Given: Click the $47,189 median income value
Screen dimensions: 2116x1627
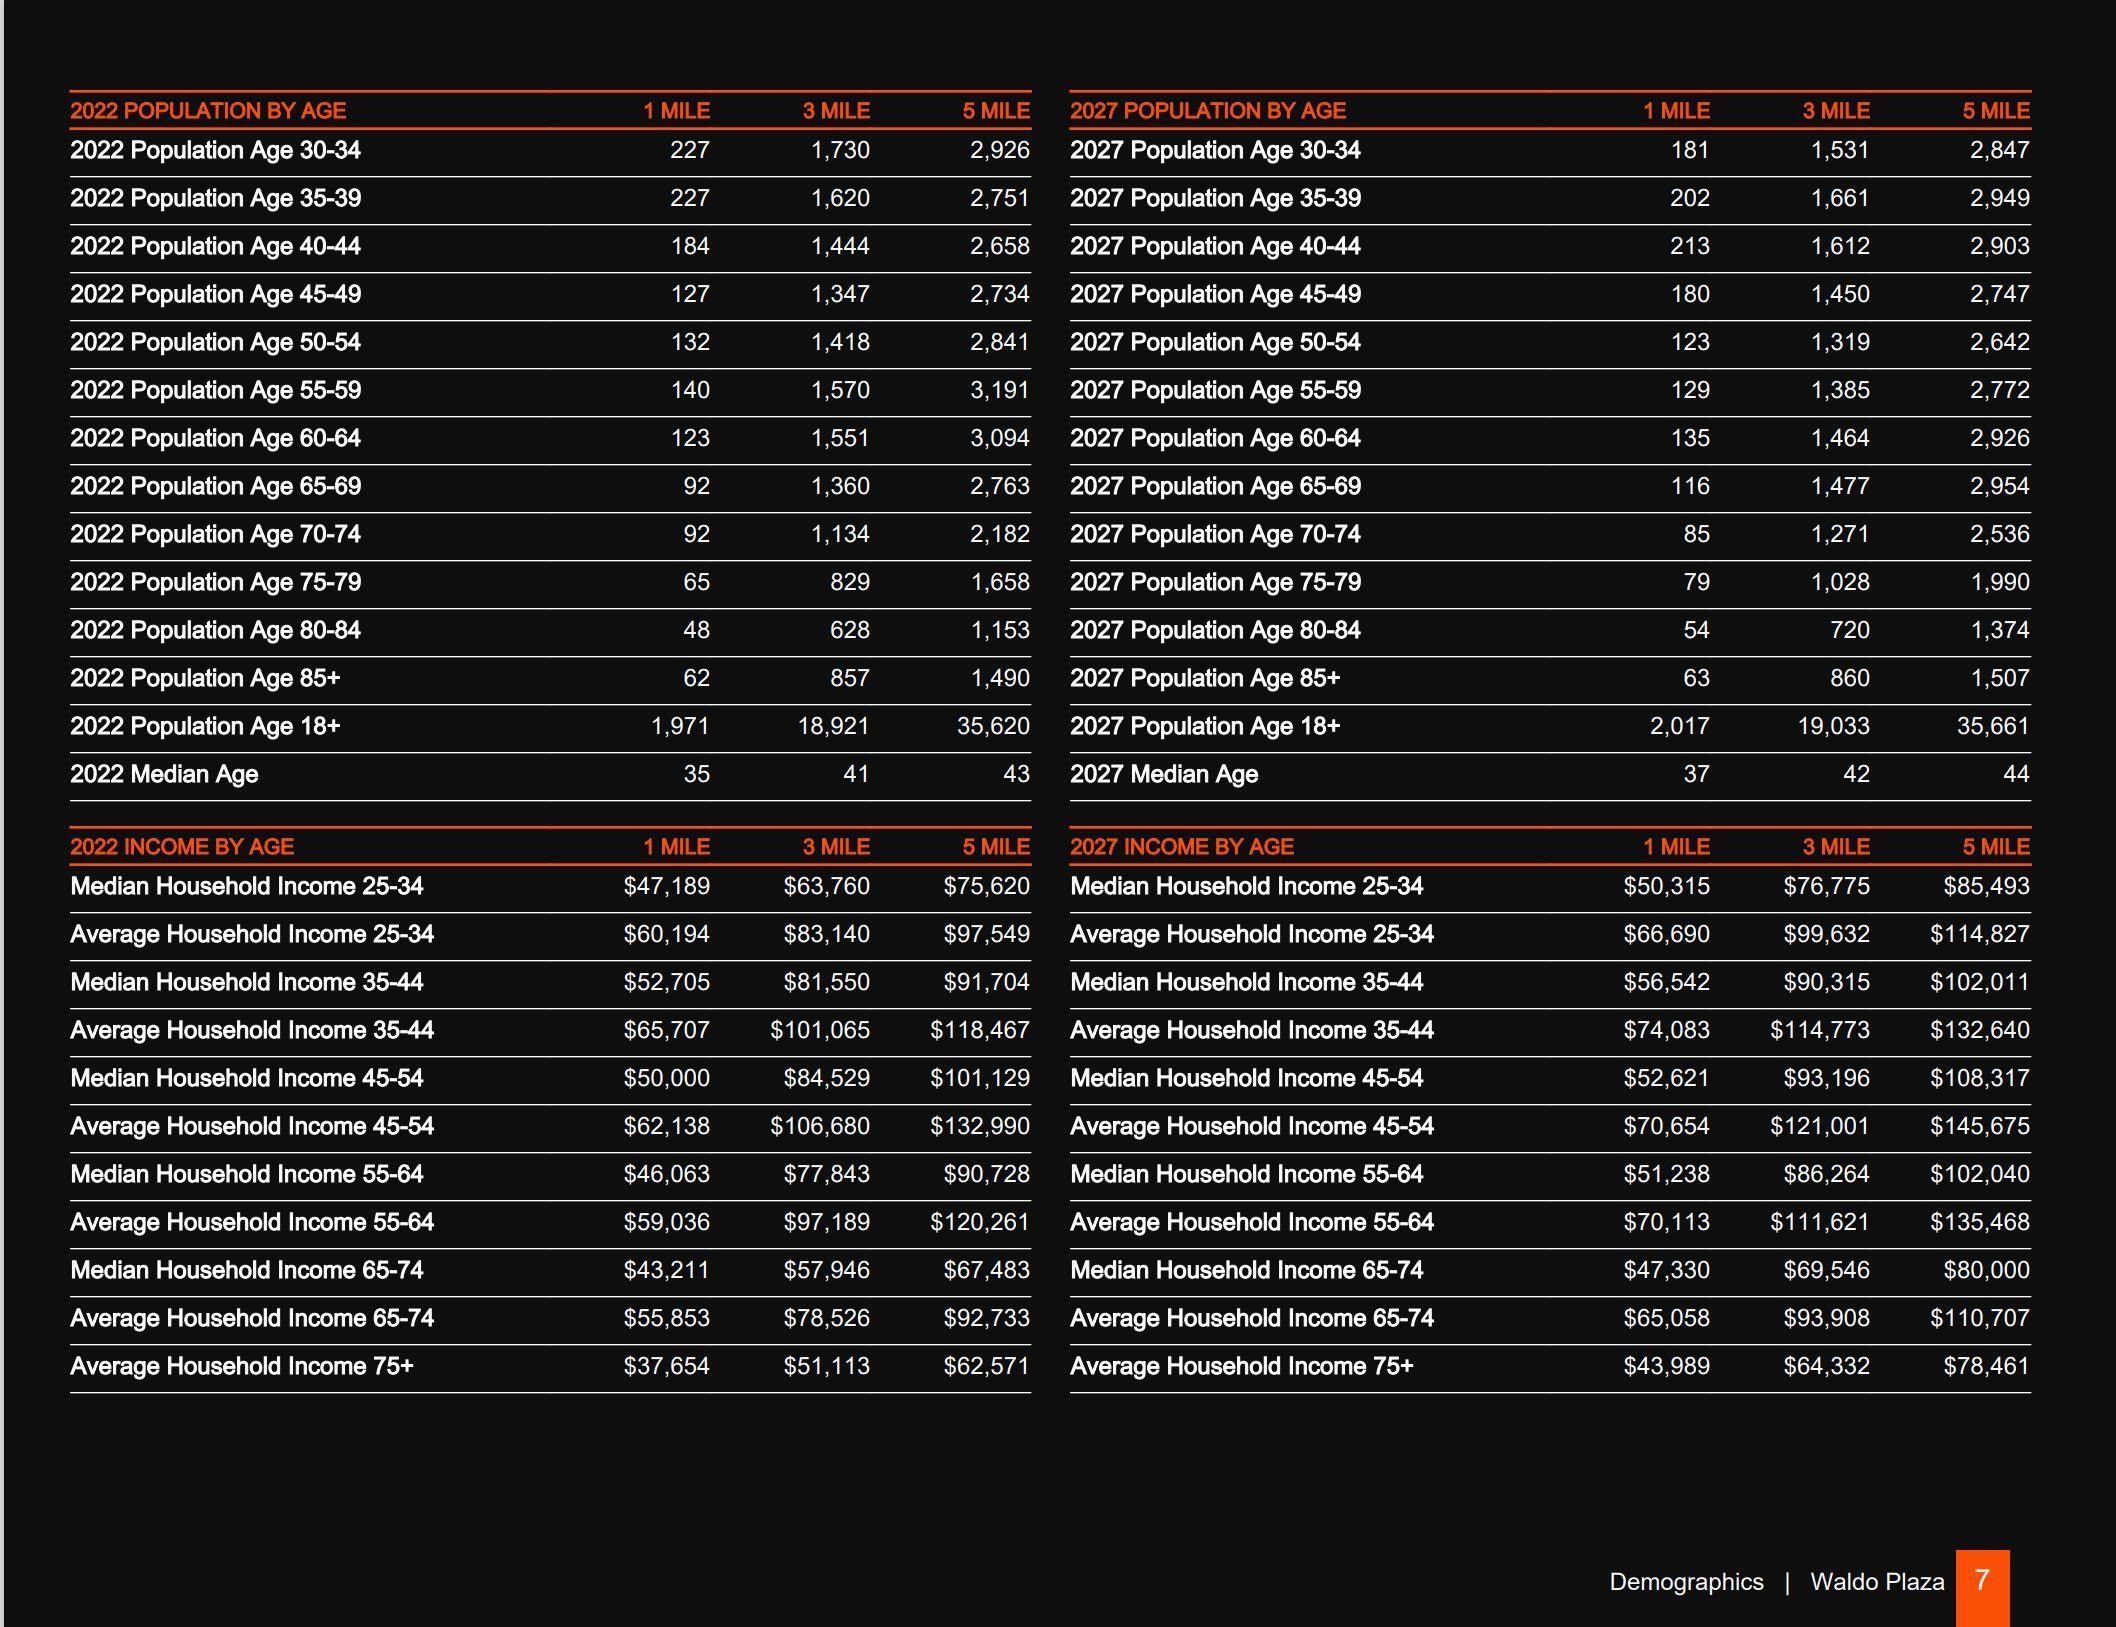Looking at the screenshot, I should point(666,886).
